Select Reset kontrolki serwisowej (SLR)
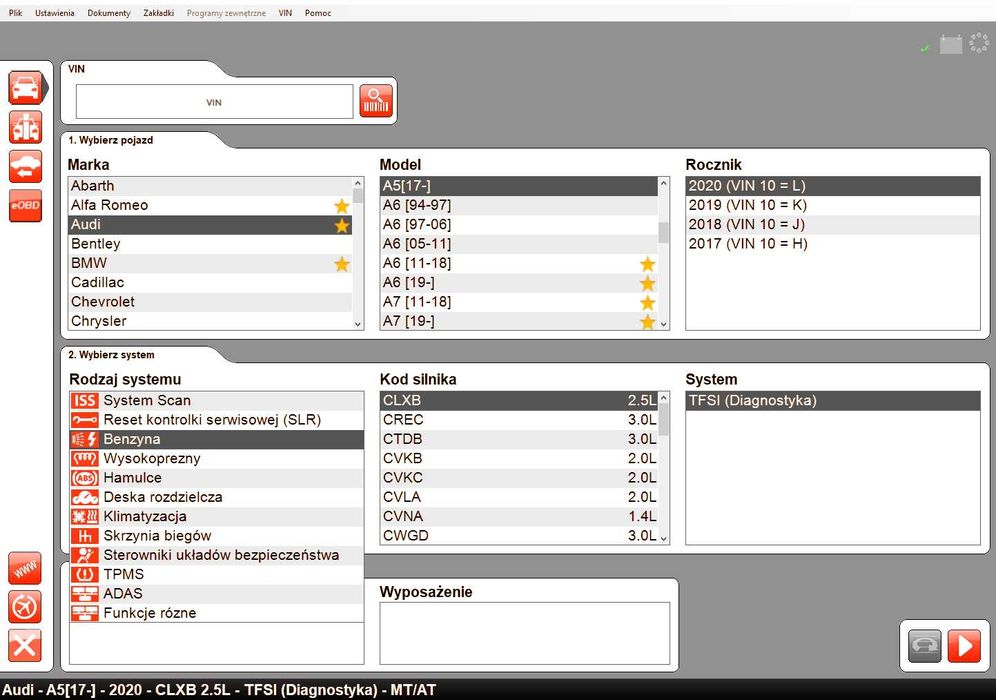Viewport: 996px width, 700px height. click(217, 420)
